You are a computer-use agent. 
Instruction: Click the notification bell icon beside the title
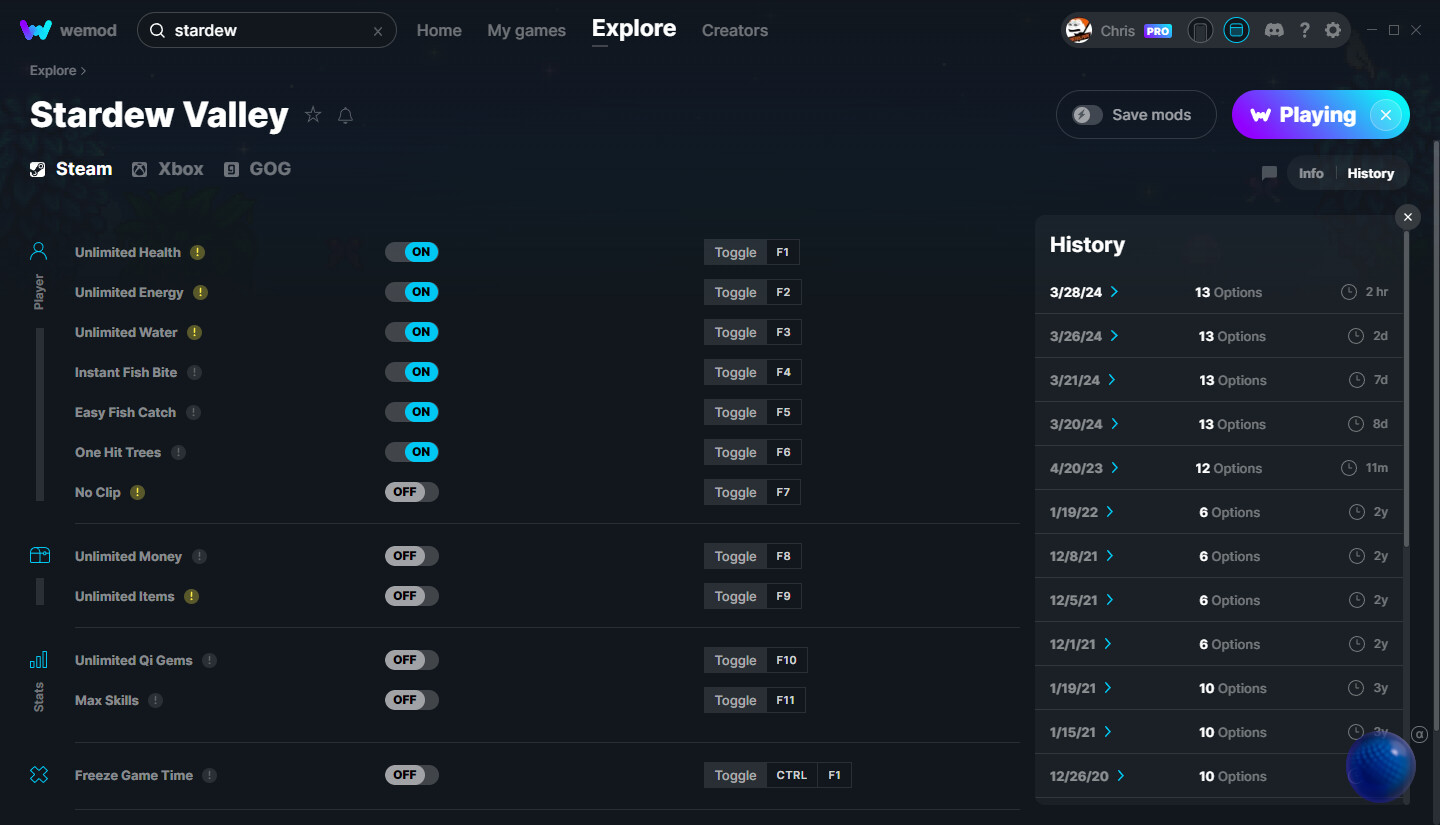tap(345, 115)
